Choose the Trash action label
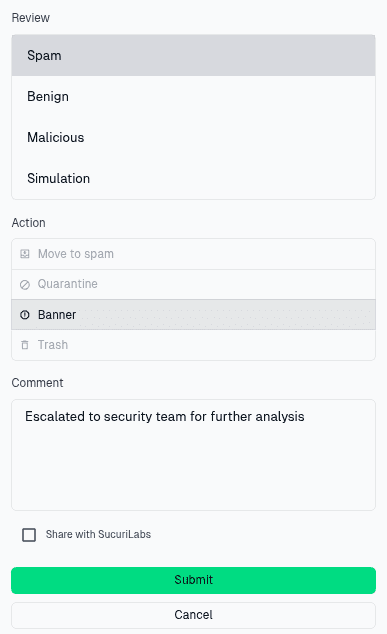The height and width of the screenshot is (634, 387). click(x=53, y=345)
